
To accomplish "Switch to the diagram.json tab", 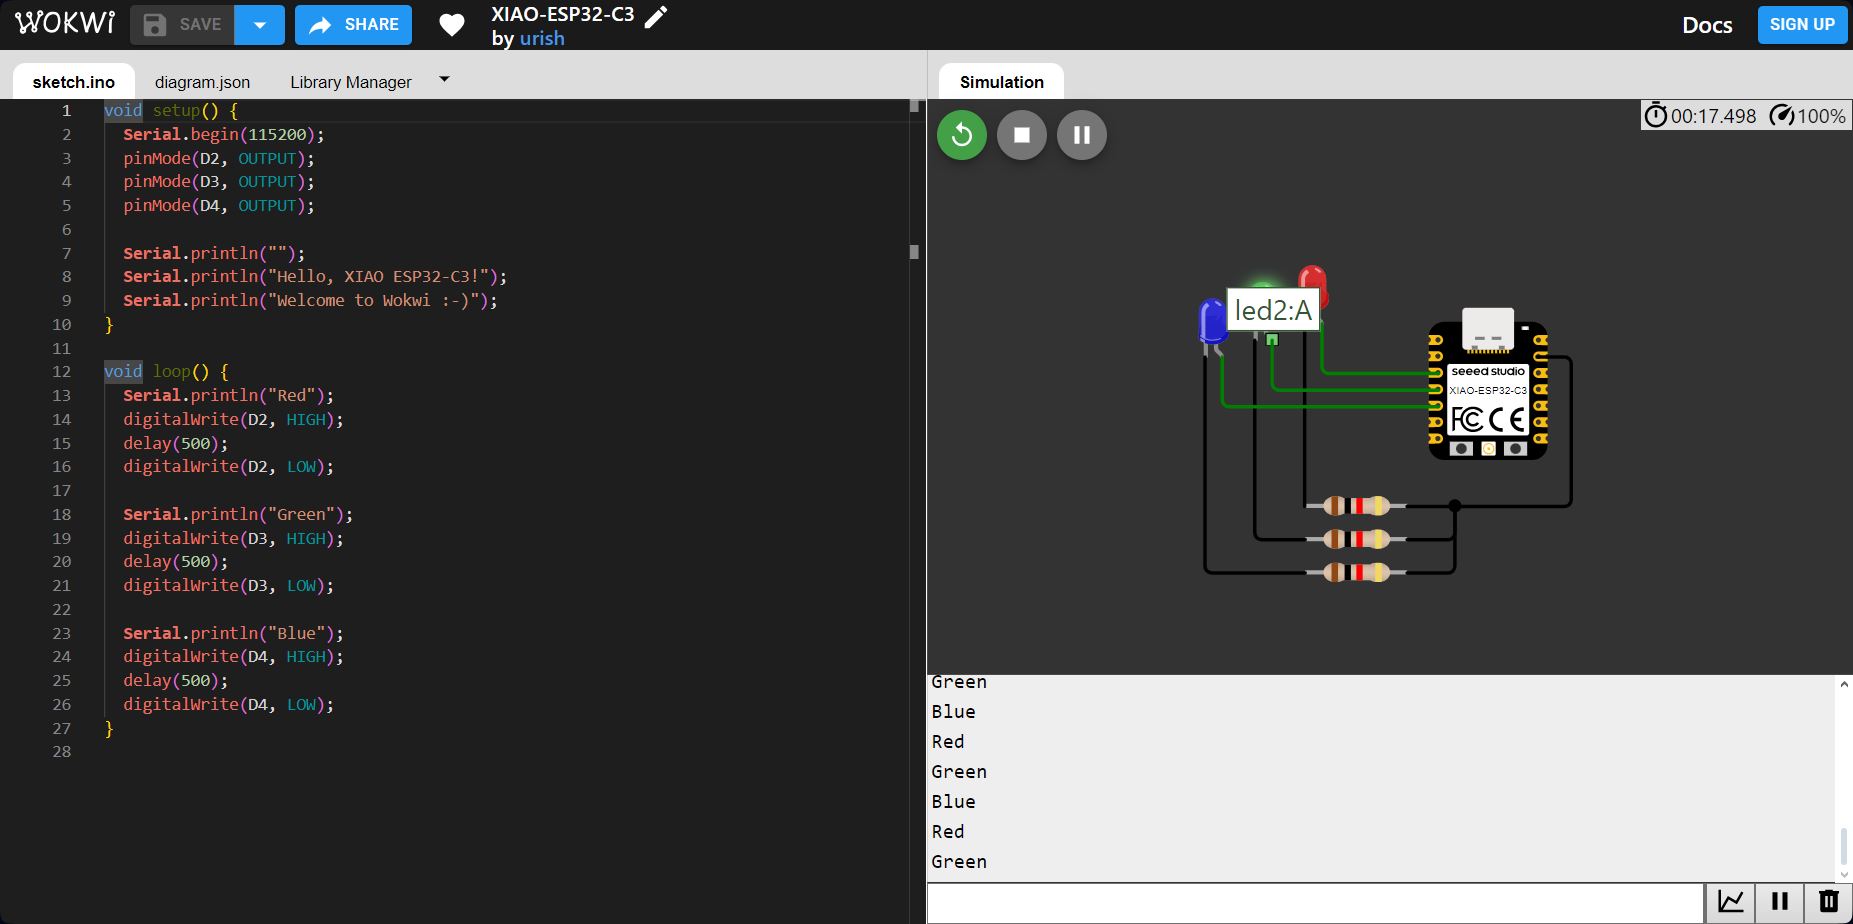I will pos(203,82).
